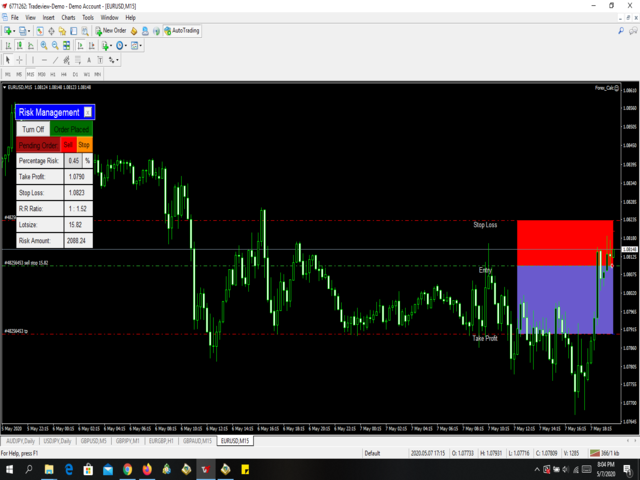Expand the chart templates dropdown

141,46
